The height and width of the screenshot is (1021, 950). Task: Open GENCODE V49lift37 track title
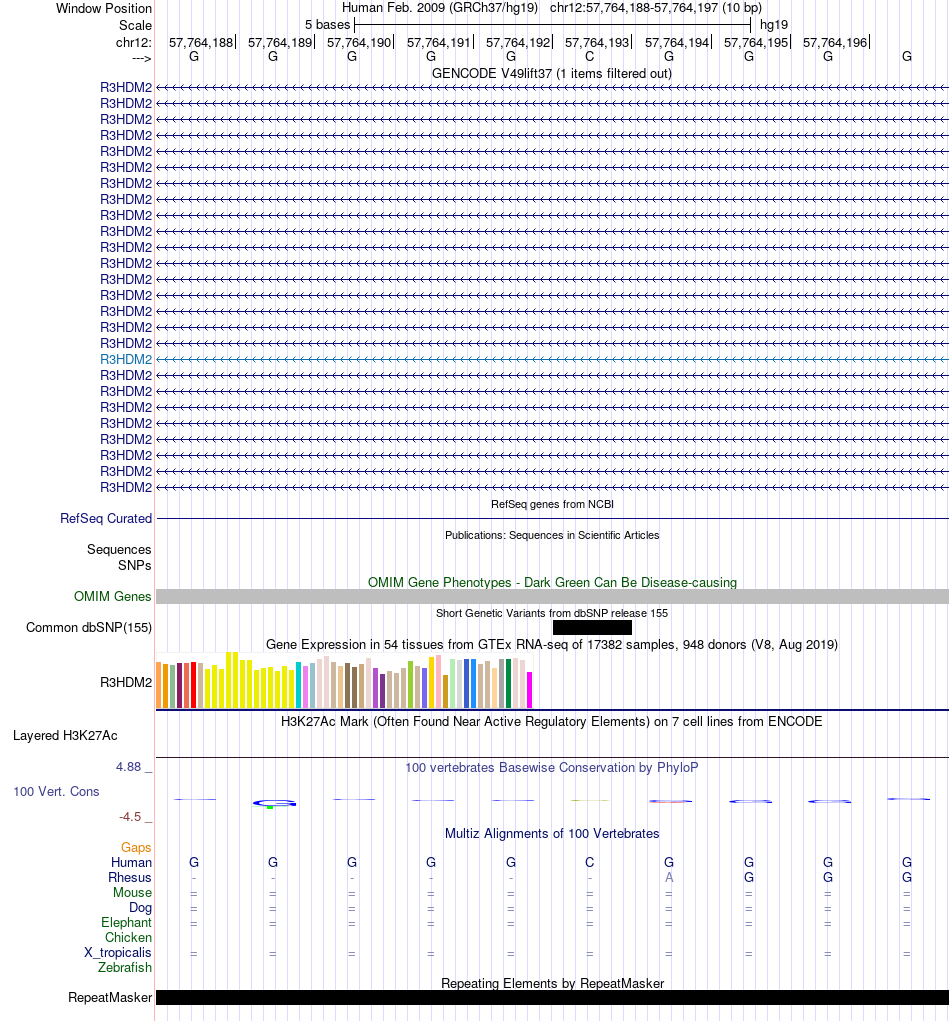tap(552, 74)
